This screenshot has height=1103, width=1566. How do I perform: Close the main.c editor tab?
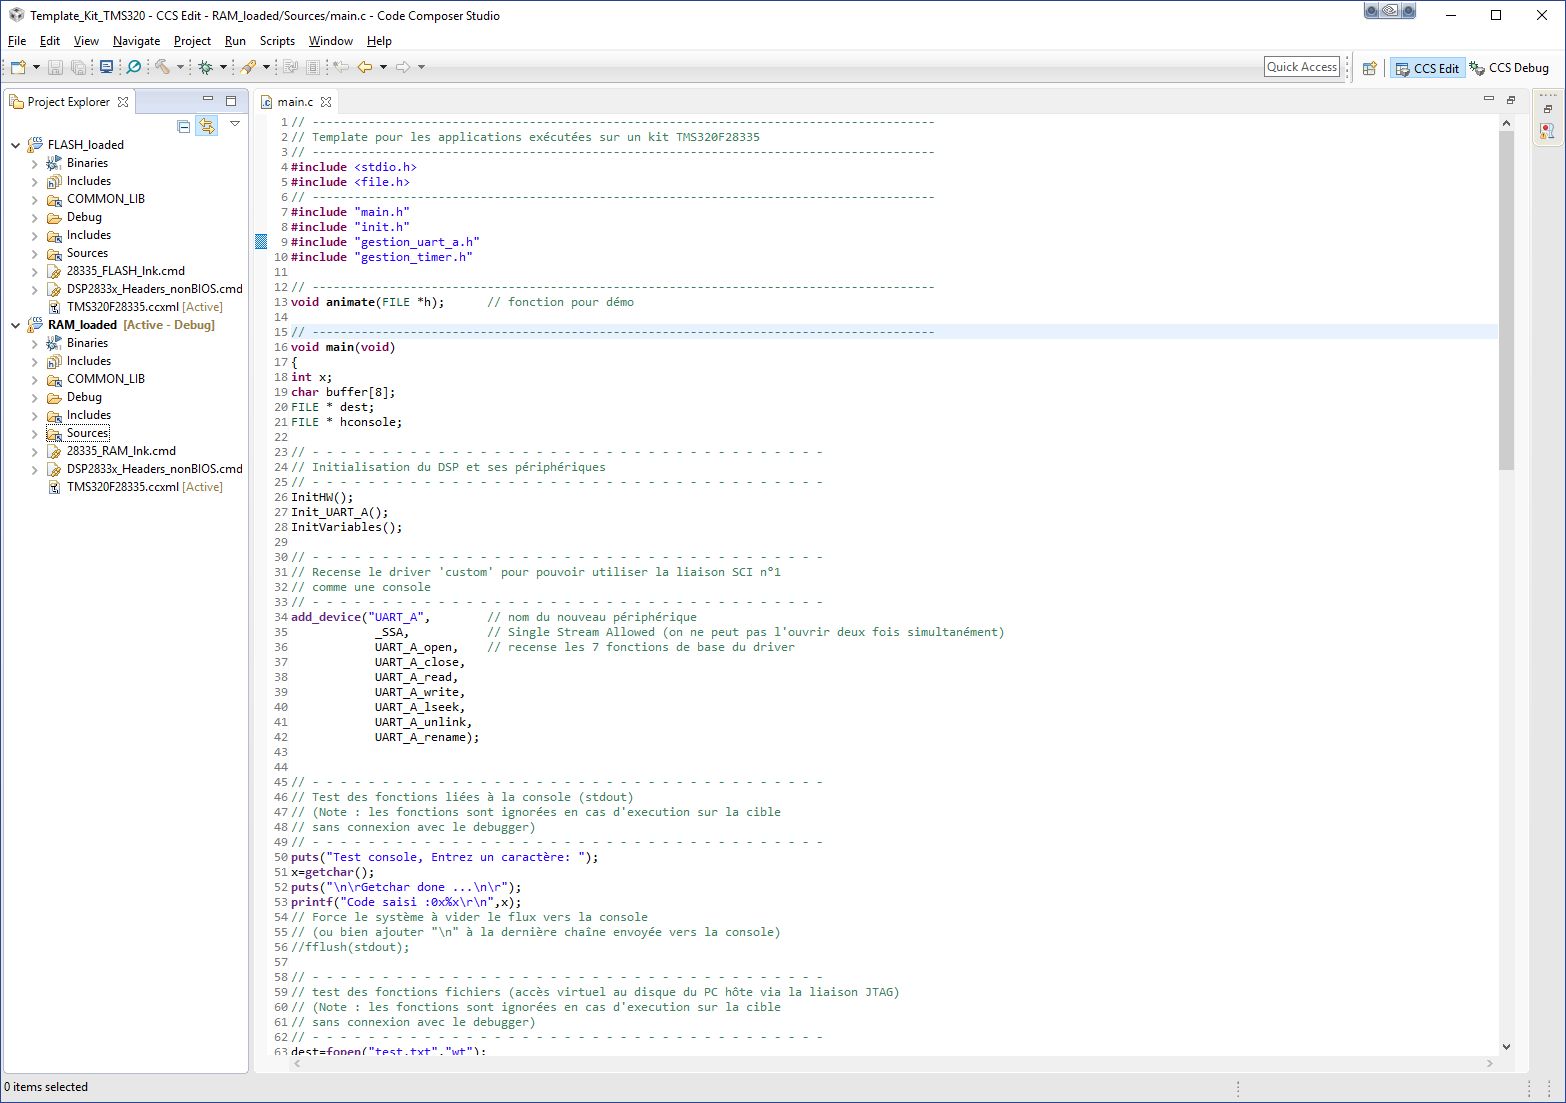coord(326,102)
